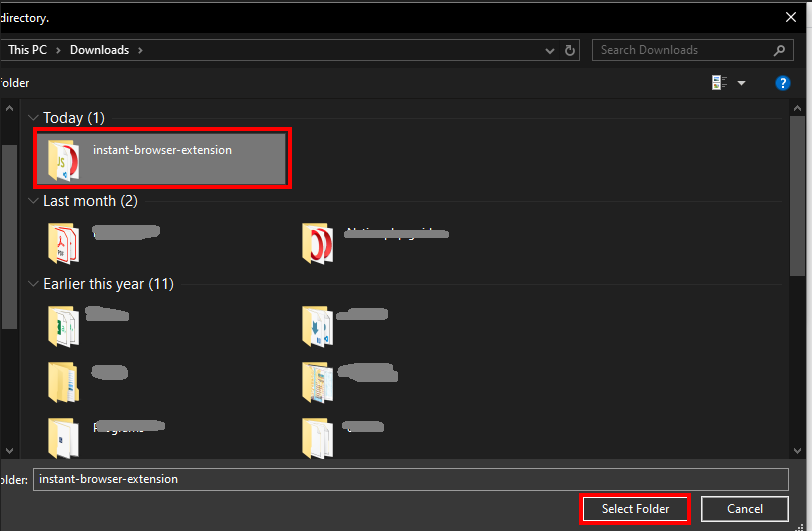Image resolution: width=812 pixels, height=531 pixels.
Task: Click This PC in the breadcrumb
Action: (x=27, y=50)
